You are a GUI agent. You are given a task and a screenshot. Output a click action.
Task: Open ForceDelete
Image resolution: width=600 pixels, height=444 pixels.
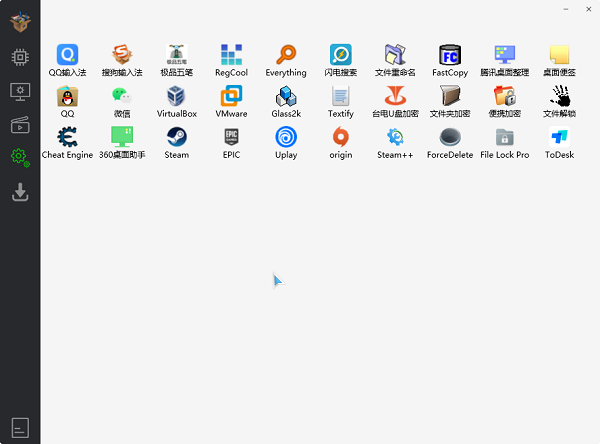click(450, 142)
